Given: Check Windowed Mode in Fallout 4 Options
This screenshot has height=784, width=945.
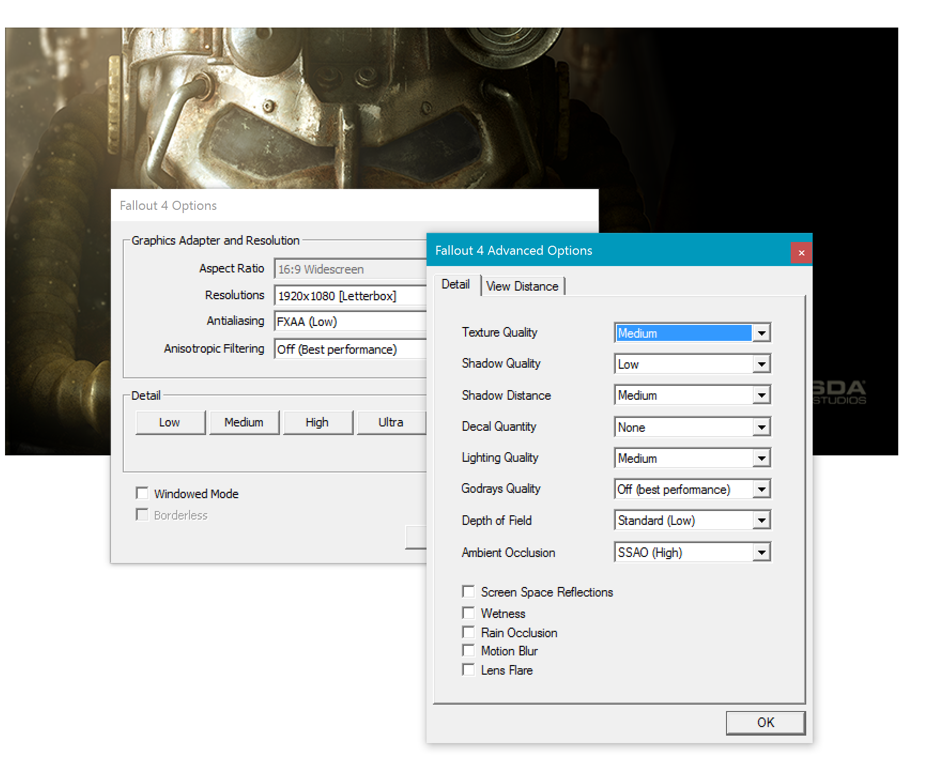Looking at the screenshot, I should point(142,493).
